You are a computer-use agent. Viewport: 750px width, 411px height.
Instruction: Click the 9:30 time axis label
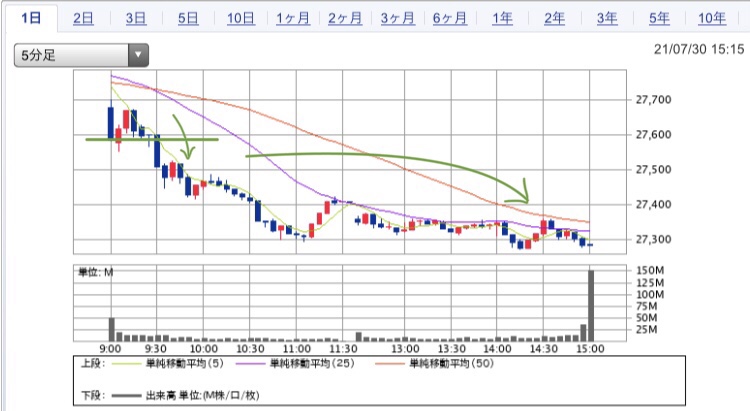point(155,349)
